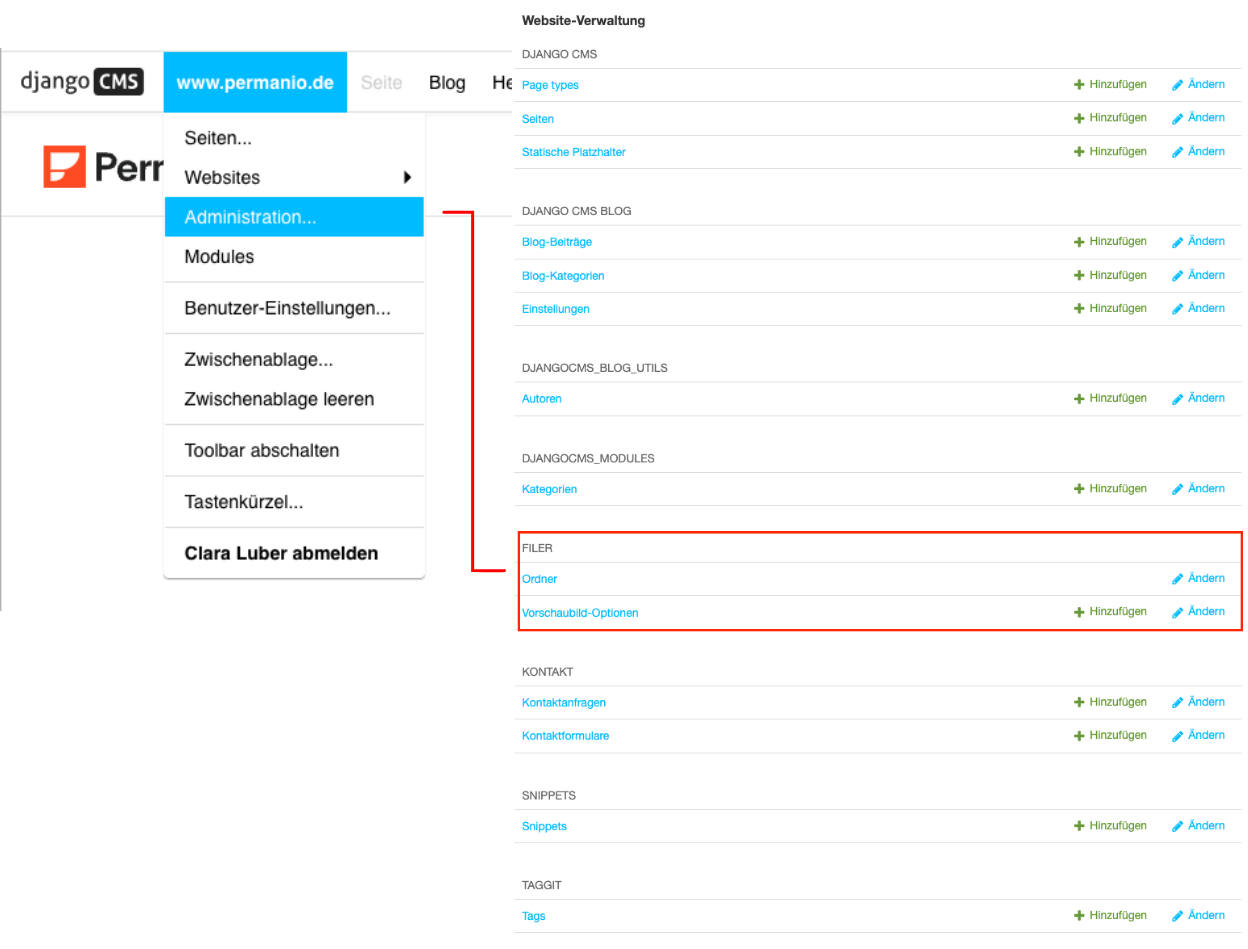This screenshot has width=1248, height=949.
Task: Click Clara Luber abmelden
Action: [x=281, y=553]
